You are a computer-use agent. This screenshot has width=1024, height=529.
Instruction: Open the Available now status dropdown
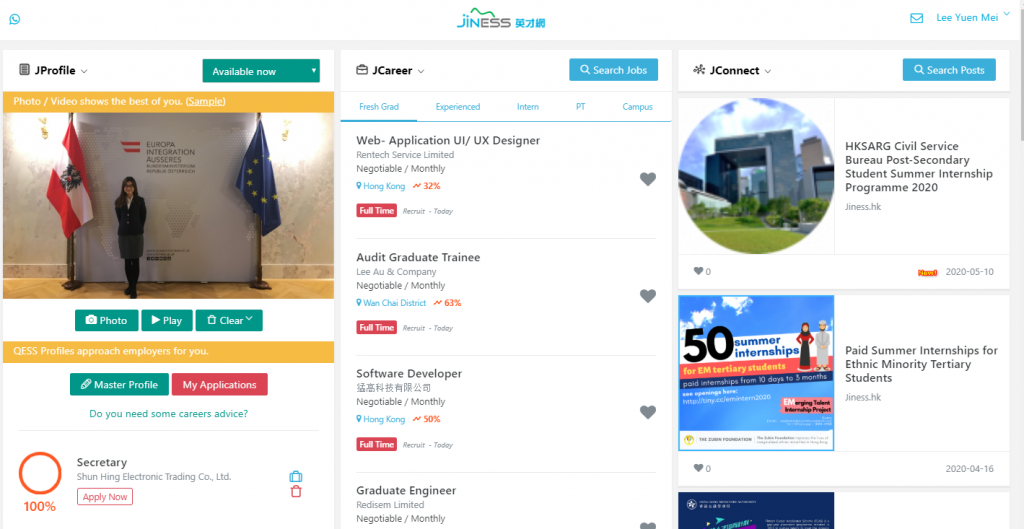click(x=261, y=71)
